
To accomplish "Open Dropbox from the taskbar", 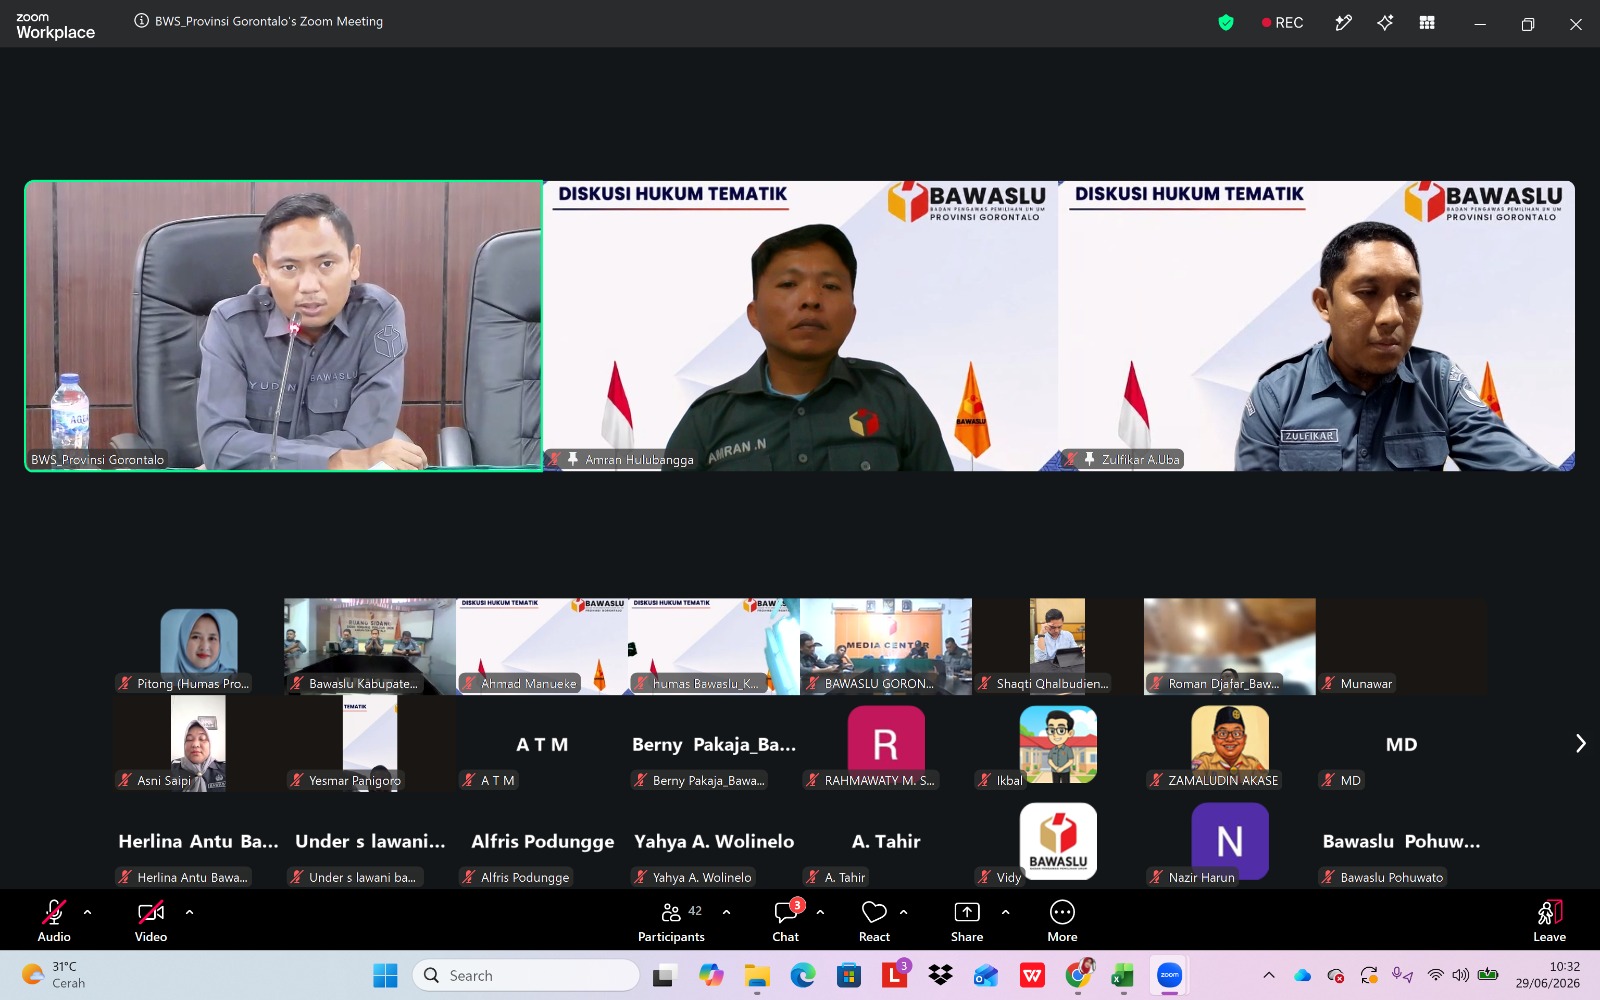I will (941, 975).
